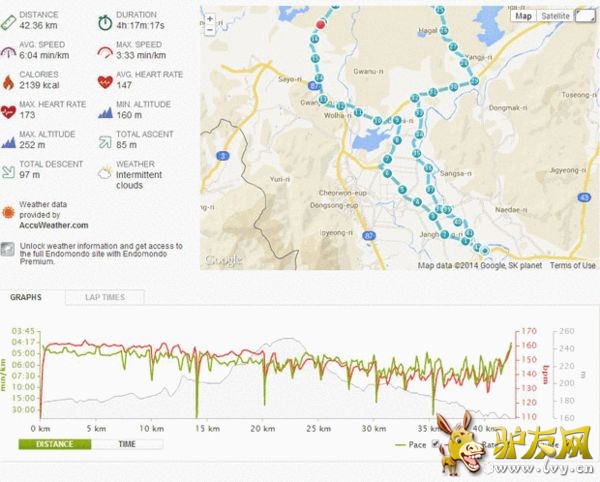Click the minimum altitude mountain icon
Image resolution: width=600 pixels, height=482 pixels.
[x=105, y=110]
